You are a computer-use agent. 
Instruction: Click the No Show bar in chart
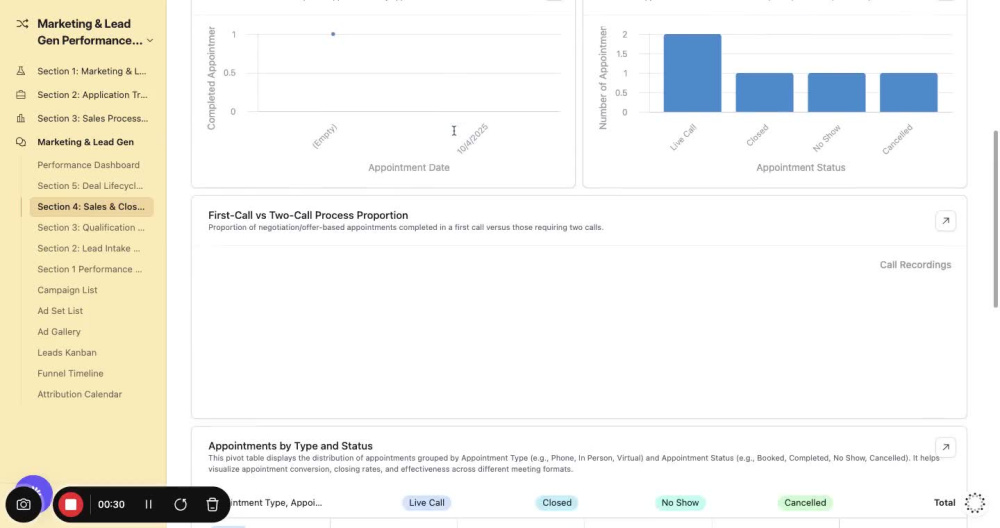pyautogui.click(x=837, y=92)
